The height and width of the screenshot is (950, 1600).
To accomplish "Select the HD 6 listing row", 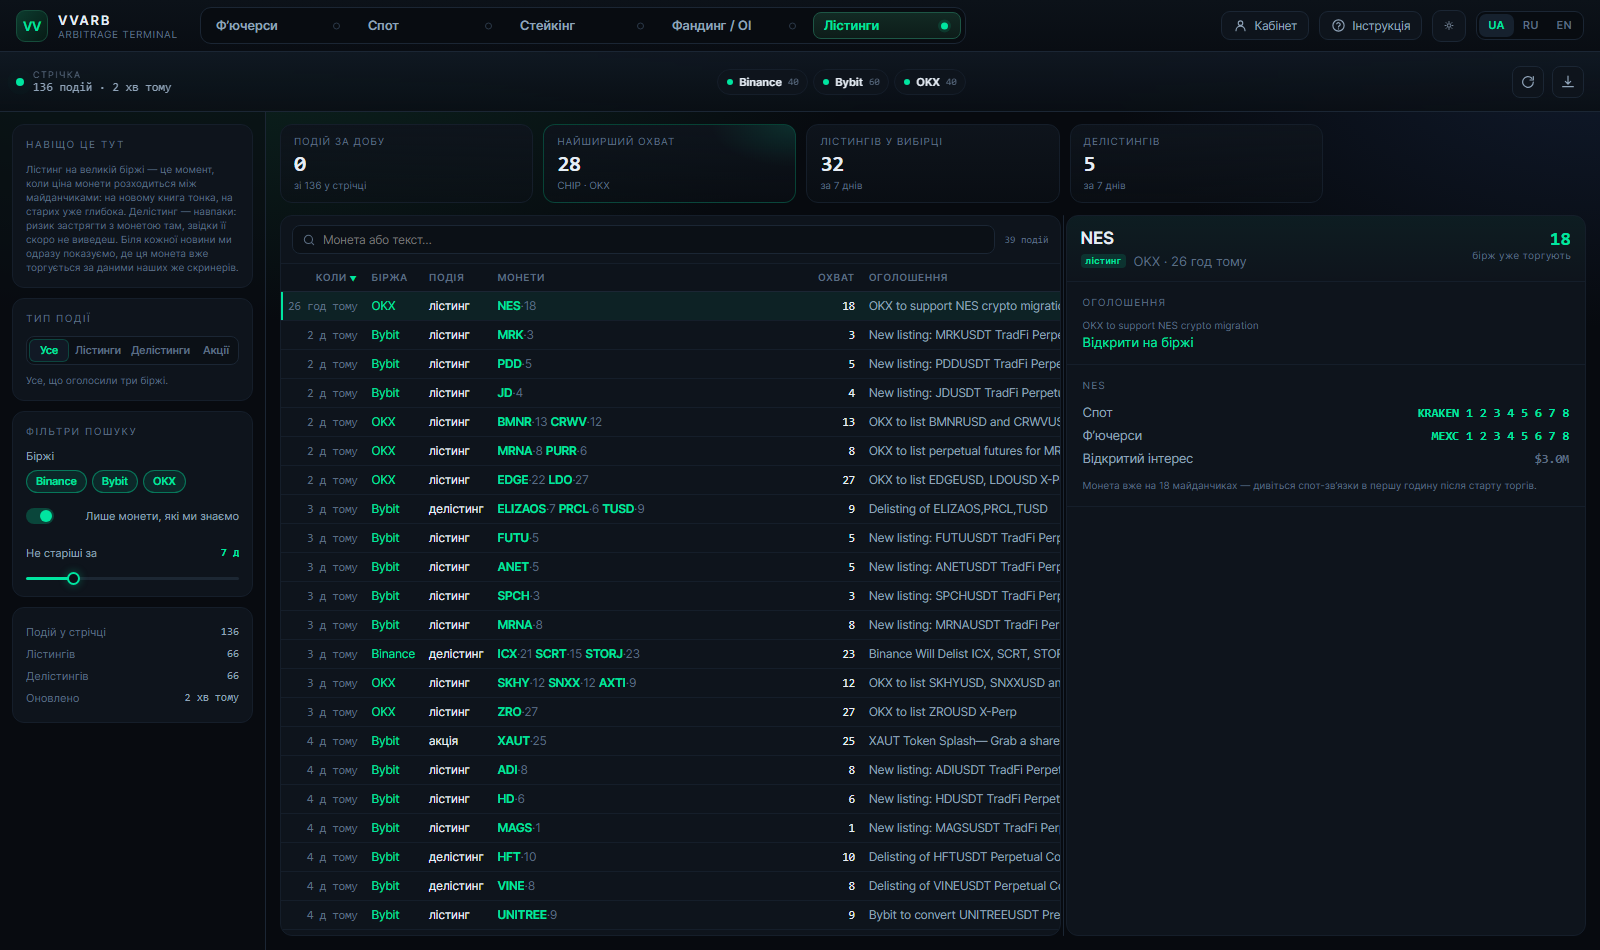I will click(x=671, y=799).
